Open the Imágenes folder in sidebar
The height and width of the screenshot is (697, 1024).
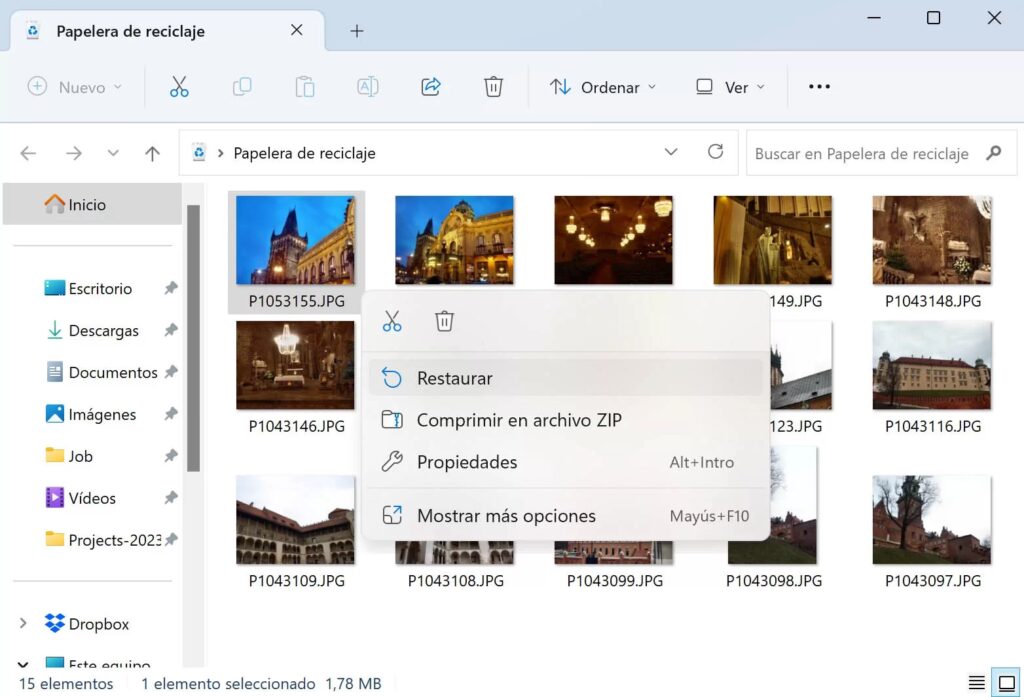(x=102, y=414)
